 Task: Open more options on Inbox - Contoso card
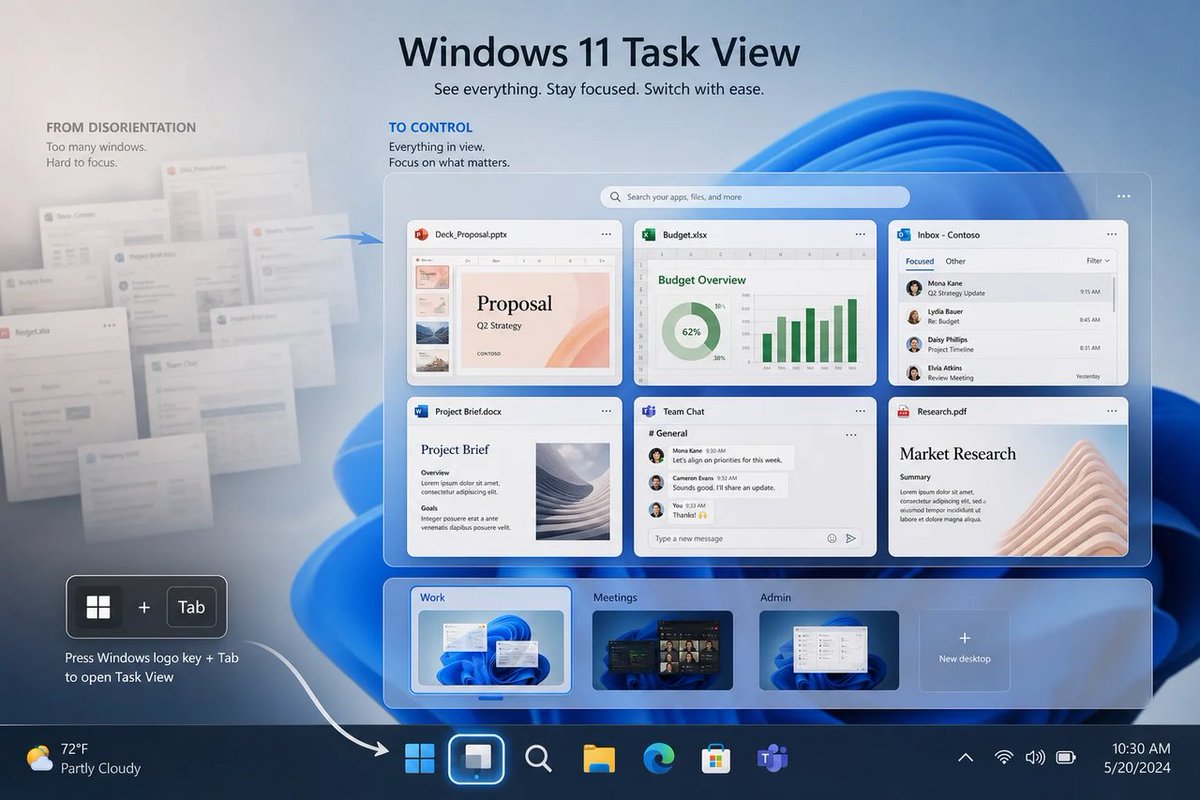[x=1113, y=235]
